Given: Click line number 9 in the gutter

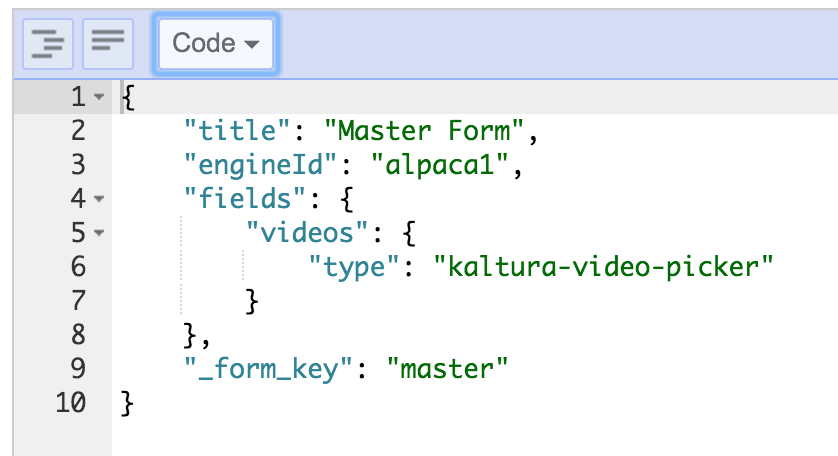Looking at the screenshot, I should 78,369.
